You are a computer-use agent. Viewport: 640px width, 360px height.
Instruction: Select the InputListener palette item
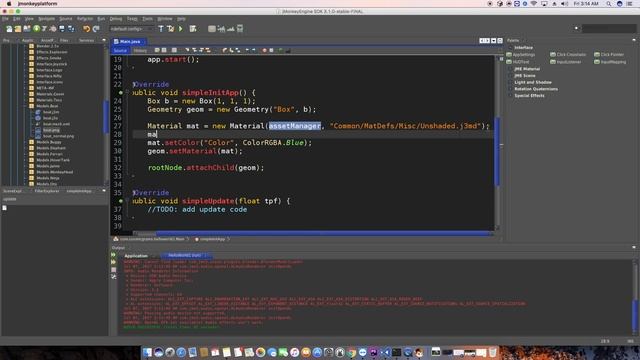[565, 62]
